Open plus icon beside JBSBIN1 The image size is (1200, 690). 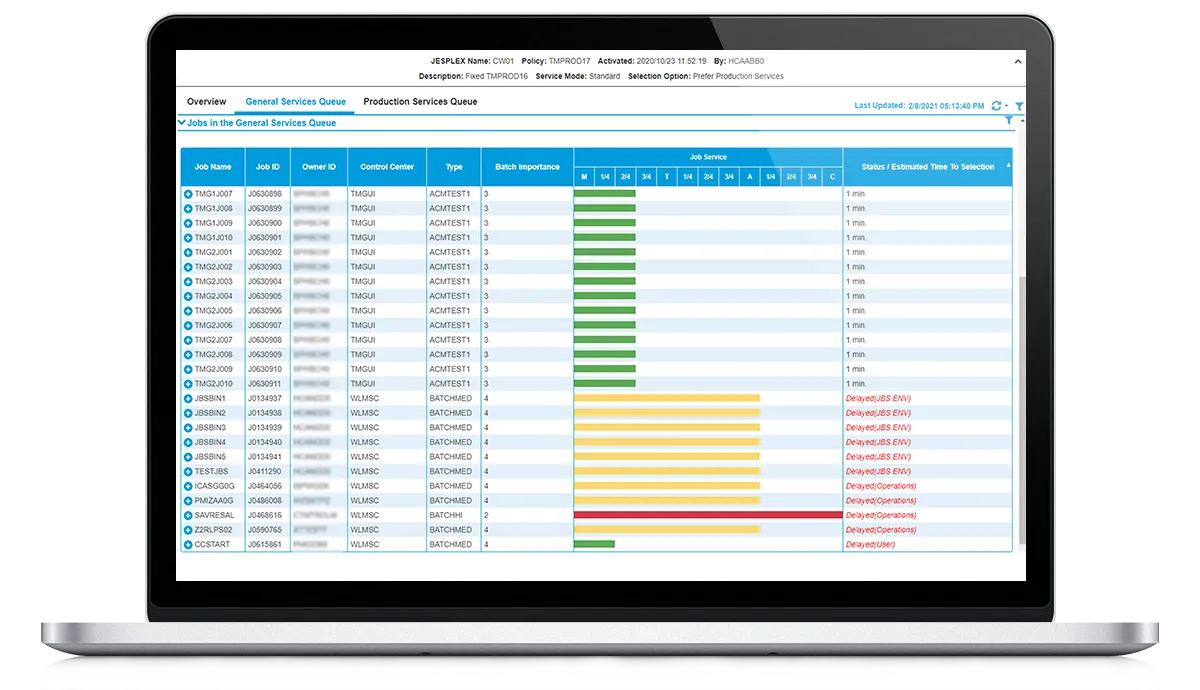click(x=188, y=398)
